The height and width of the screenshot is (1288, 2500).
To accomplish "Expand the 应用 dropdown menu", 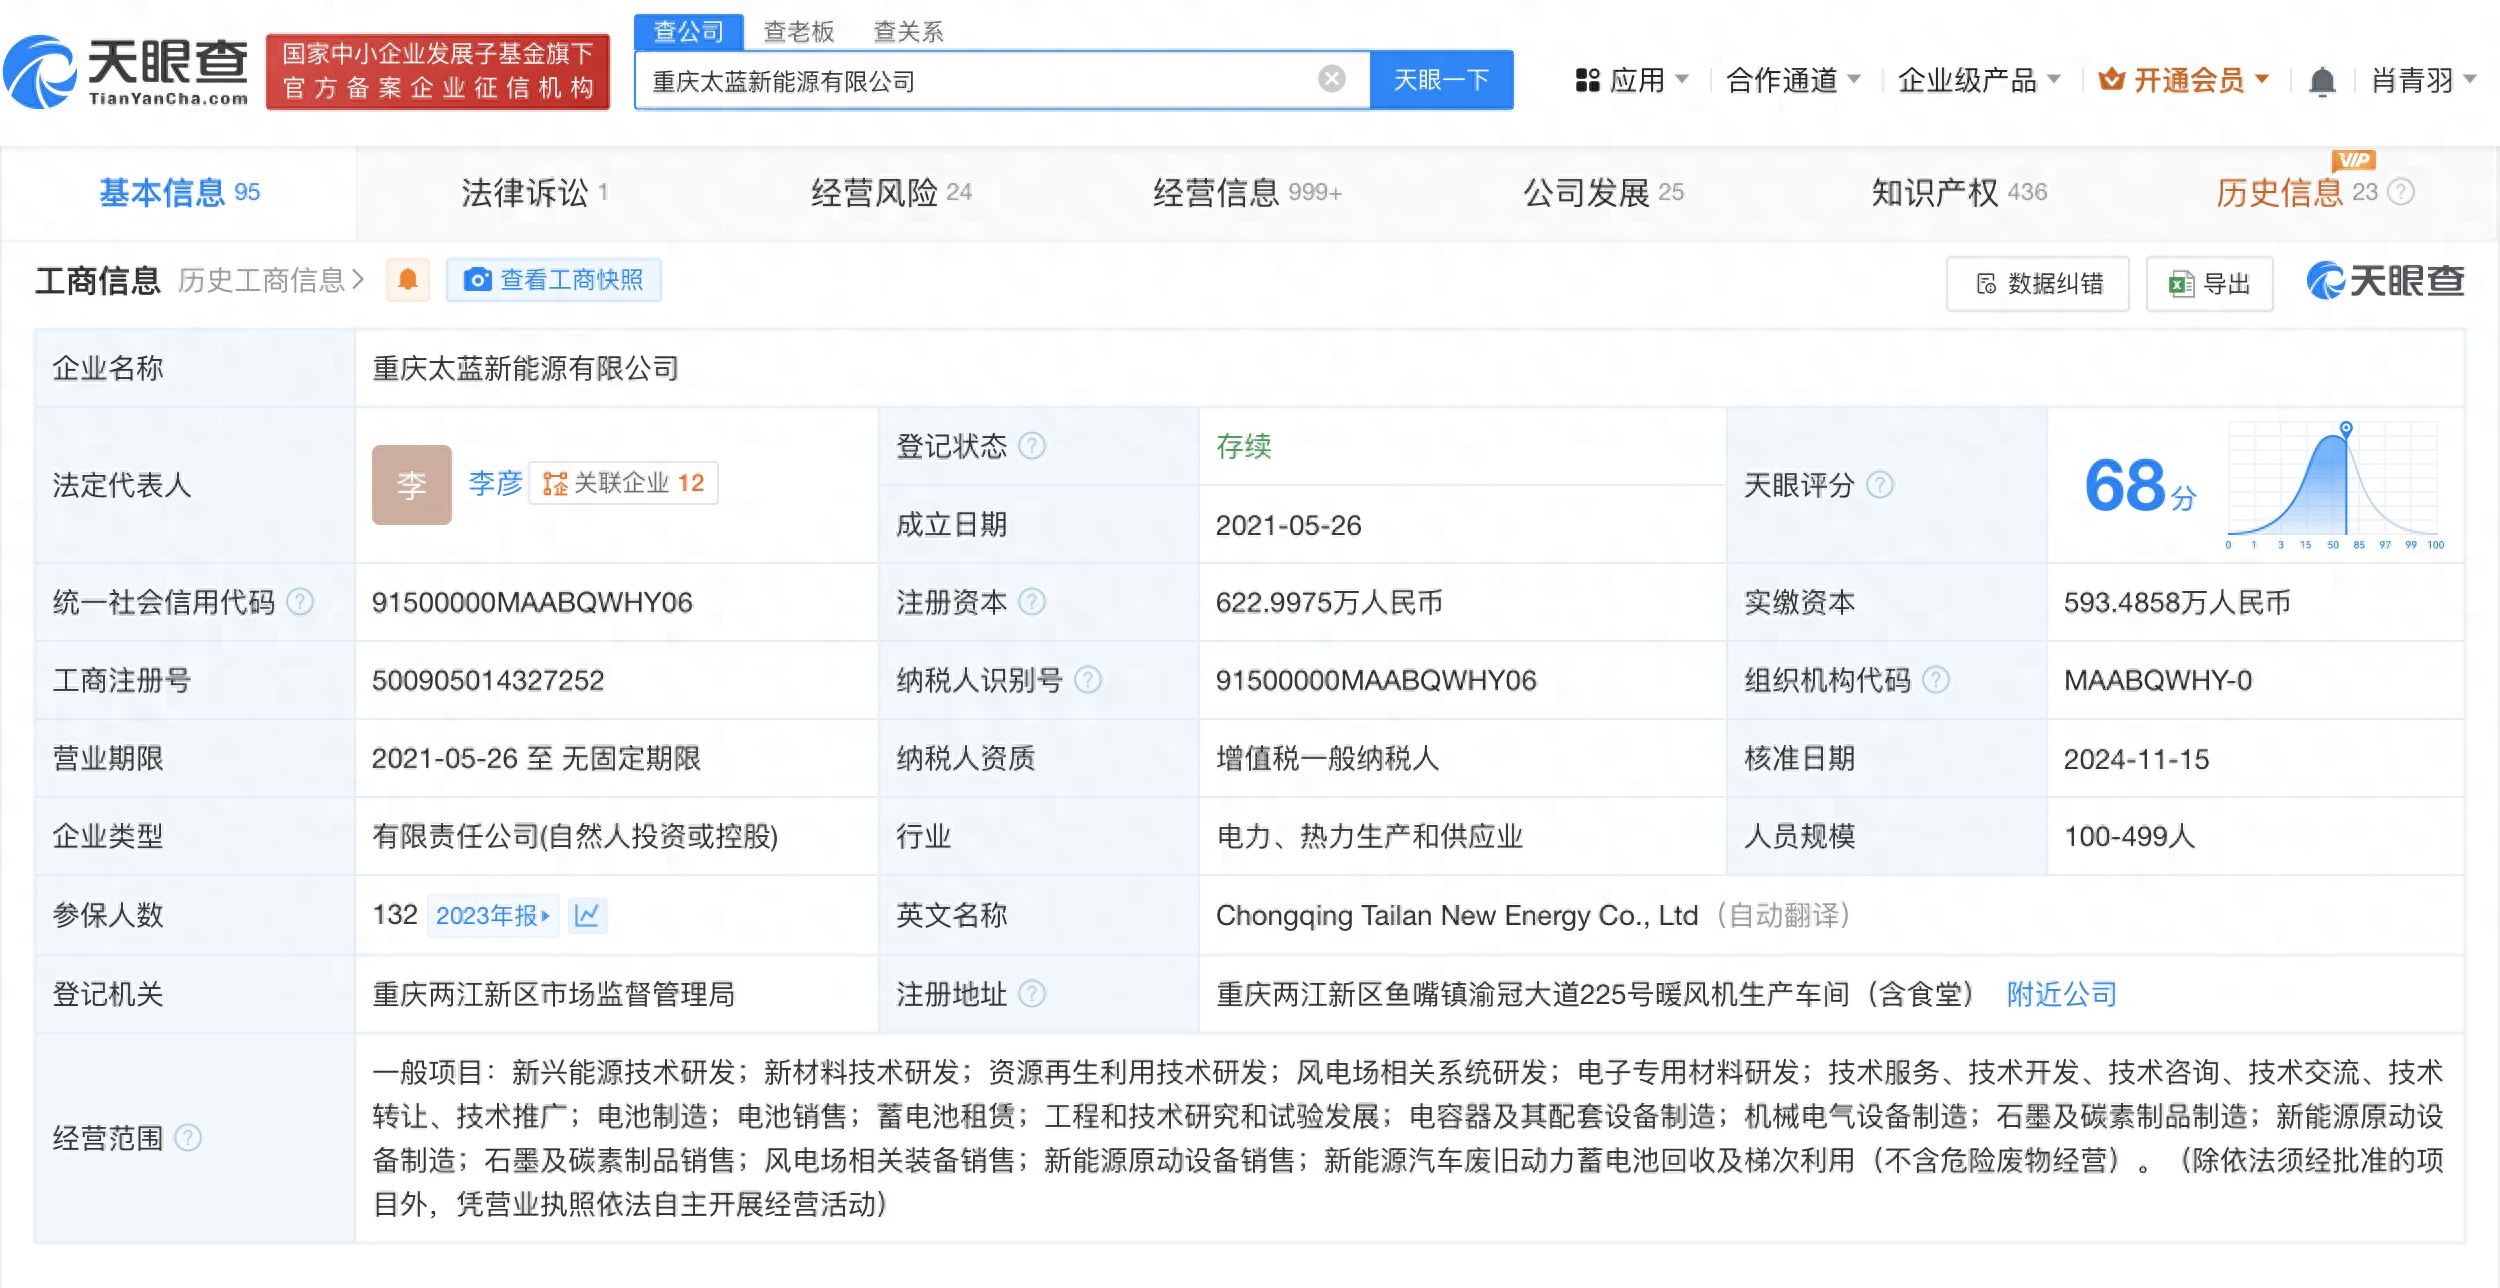I will click(1632, 80).
